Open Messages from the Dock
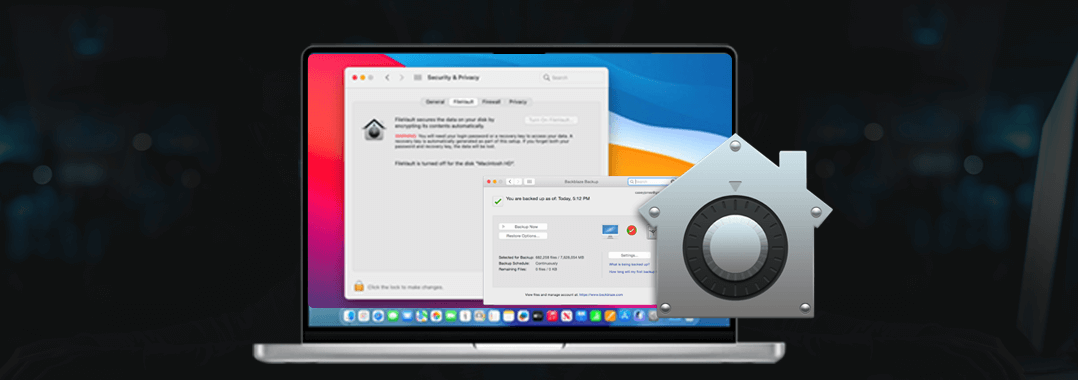The width and height of the screenshot is (1078, 380). click(393, 316)
